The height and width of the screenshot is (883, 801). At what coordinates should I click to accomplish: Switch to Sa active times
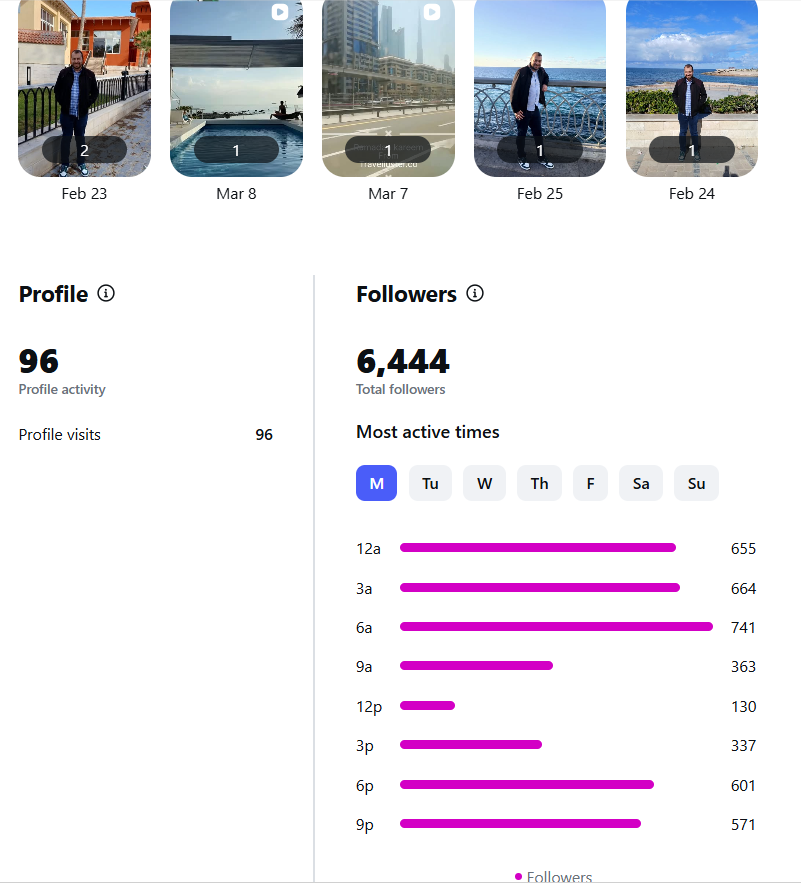pos(641,483)
